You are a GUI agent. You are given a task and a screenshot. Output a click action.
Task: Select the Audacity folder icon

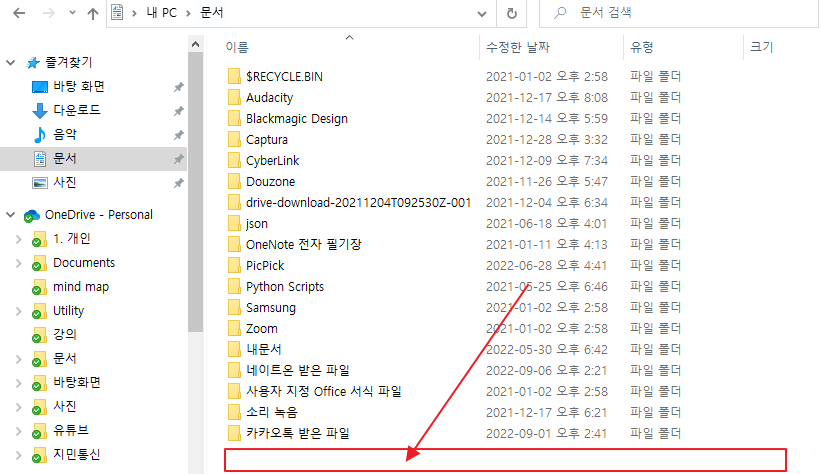(234, 97)
